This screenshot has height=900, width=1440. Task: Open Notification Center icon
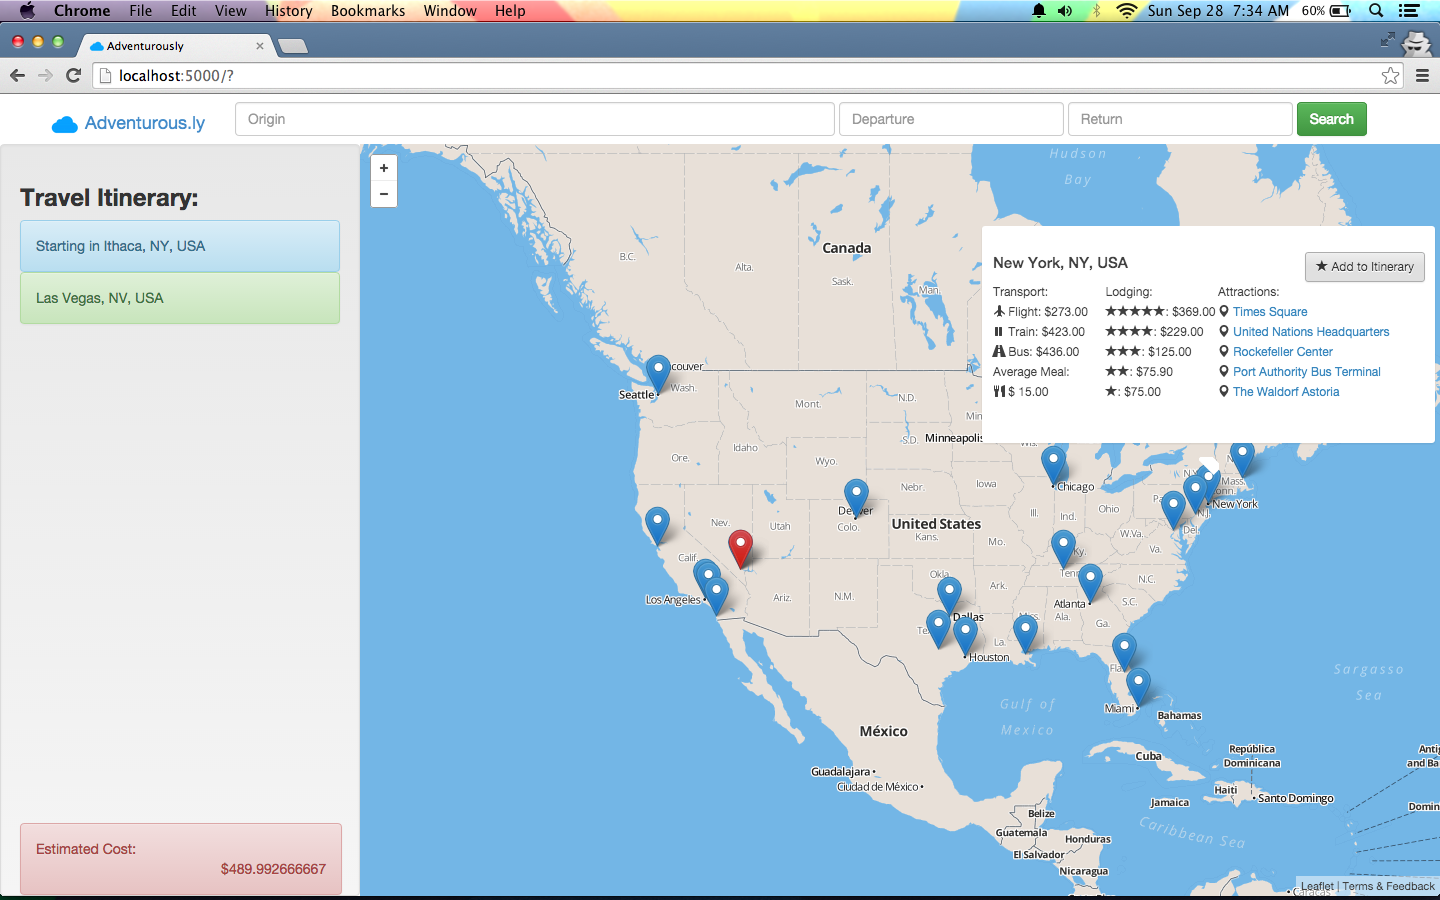pyautogui.click(x=1409, y=10)
